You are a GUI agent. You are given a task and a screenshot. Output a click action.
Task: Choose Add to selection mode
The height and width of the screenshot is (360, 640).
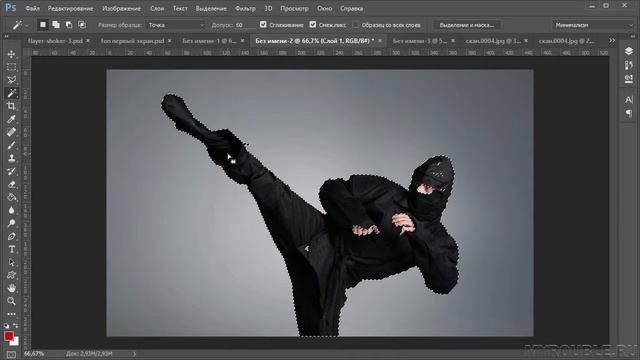(x=56, y=25)
